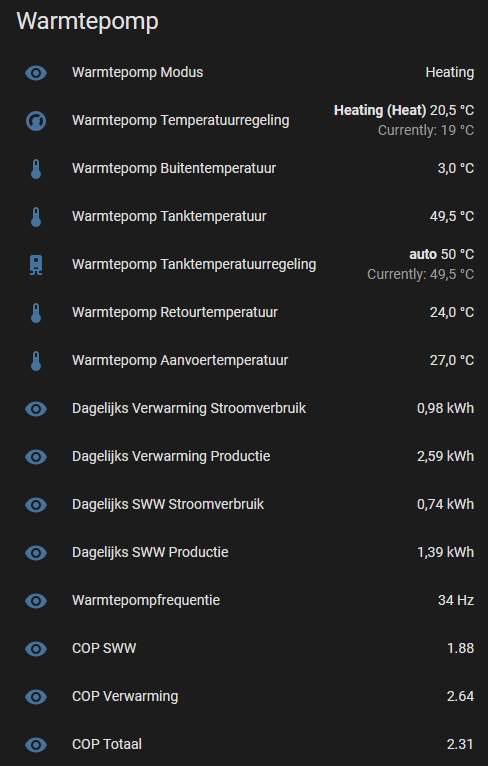Screen dimensions: 488x766
Task: Click the 0,74 kWh SWW Stroomverbruik value
Action: 445,504
